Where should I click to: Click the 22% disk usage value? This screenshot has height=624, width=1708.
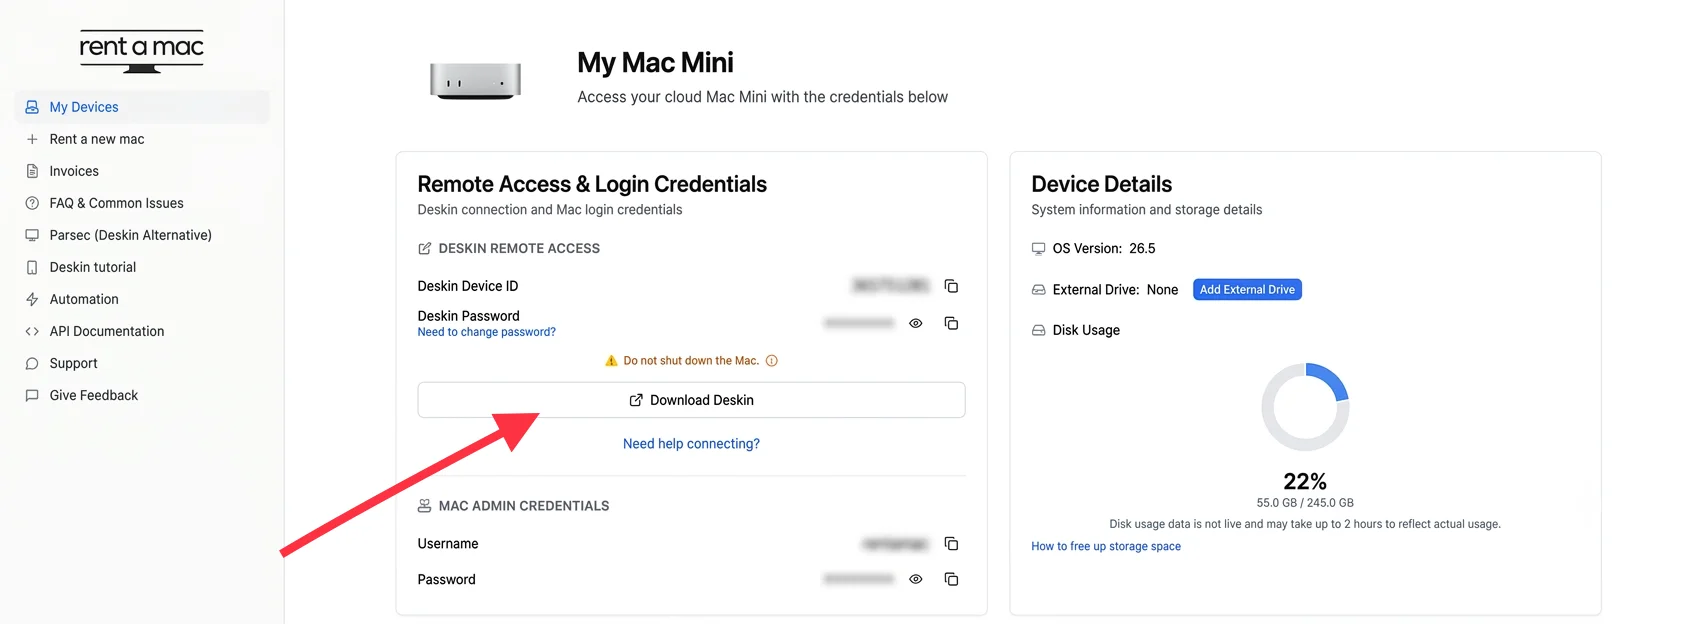coord(1305,481)
